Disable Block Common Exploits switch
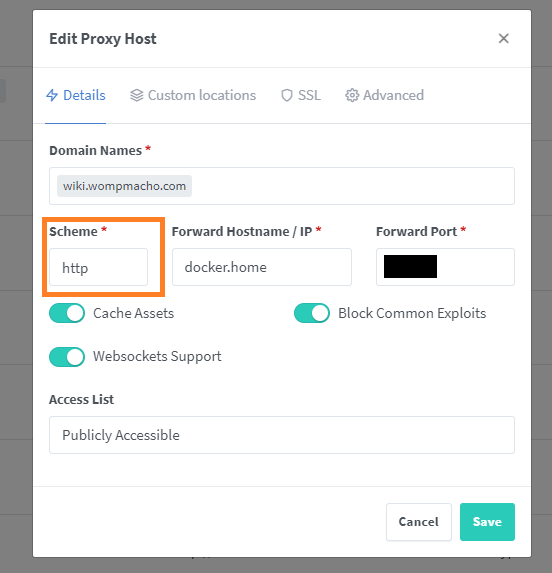The width and height of the screenshot is (552, 573). (312, 313)
